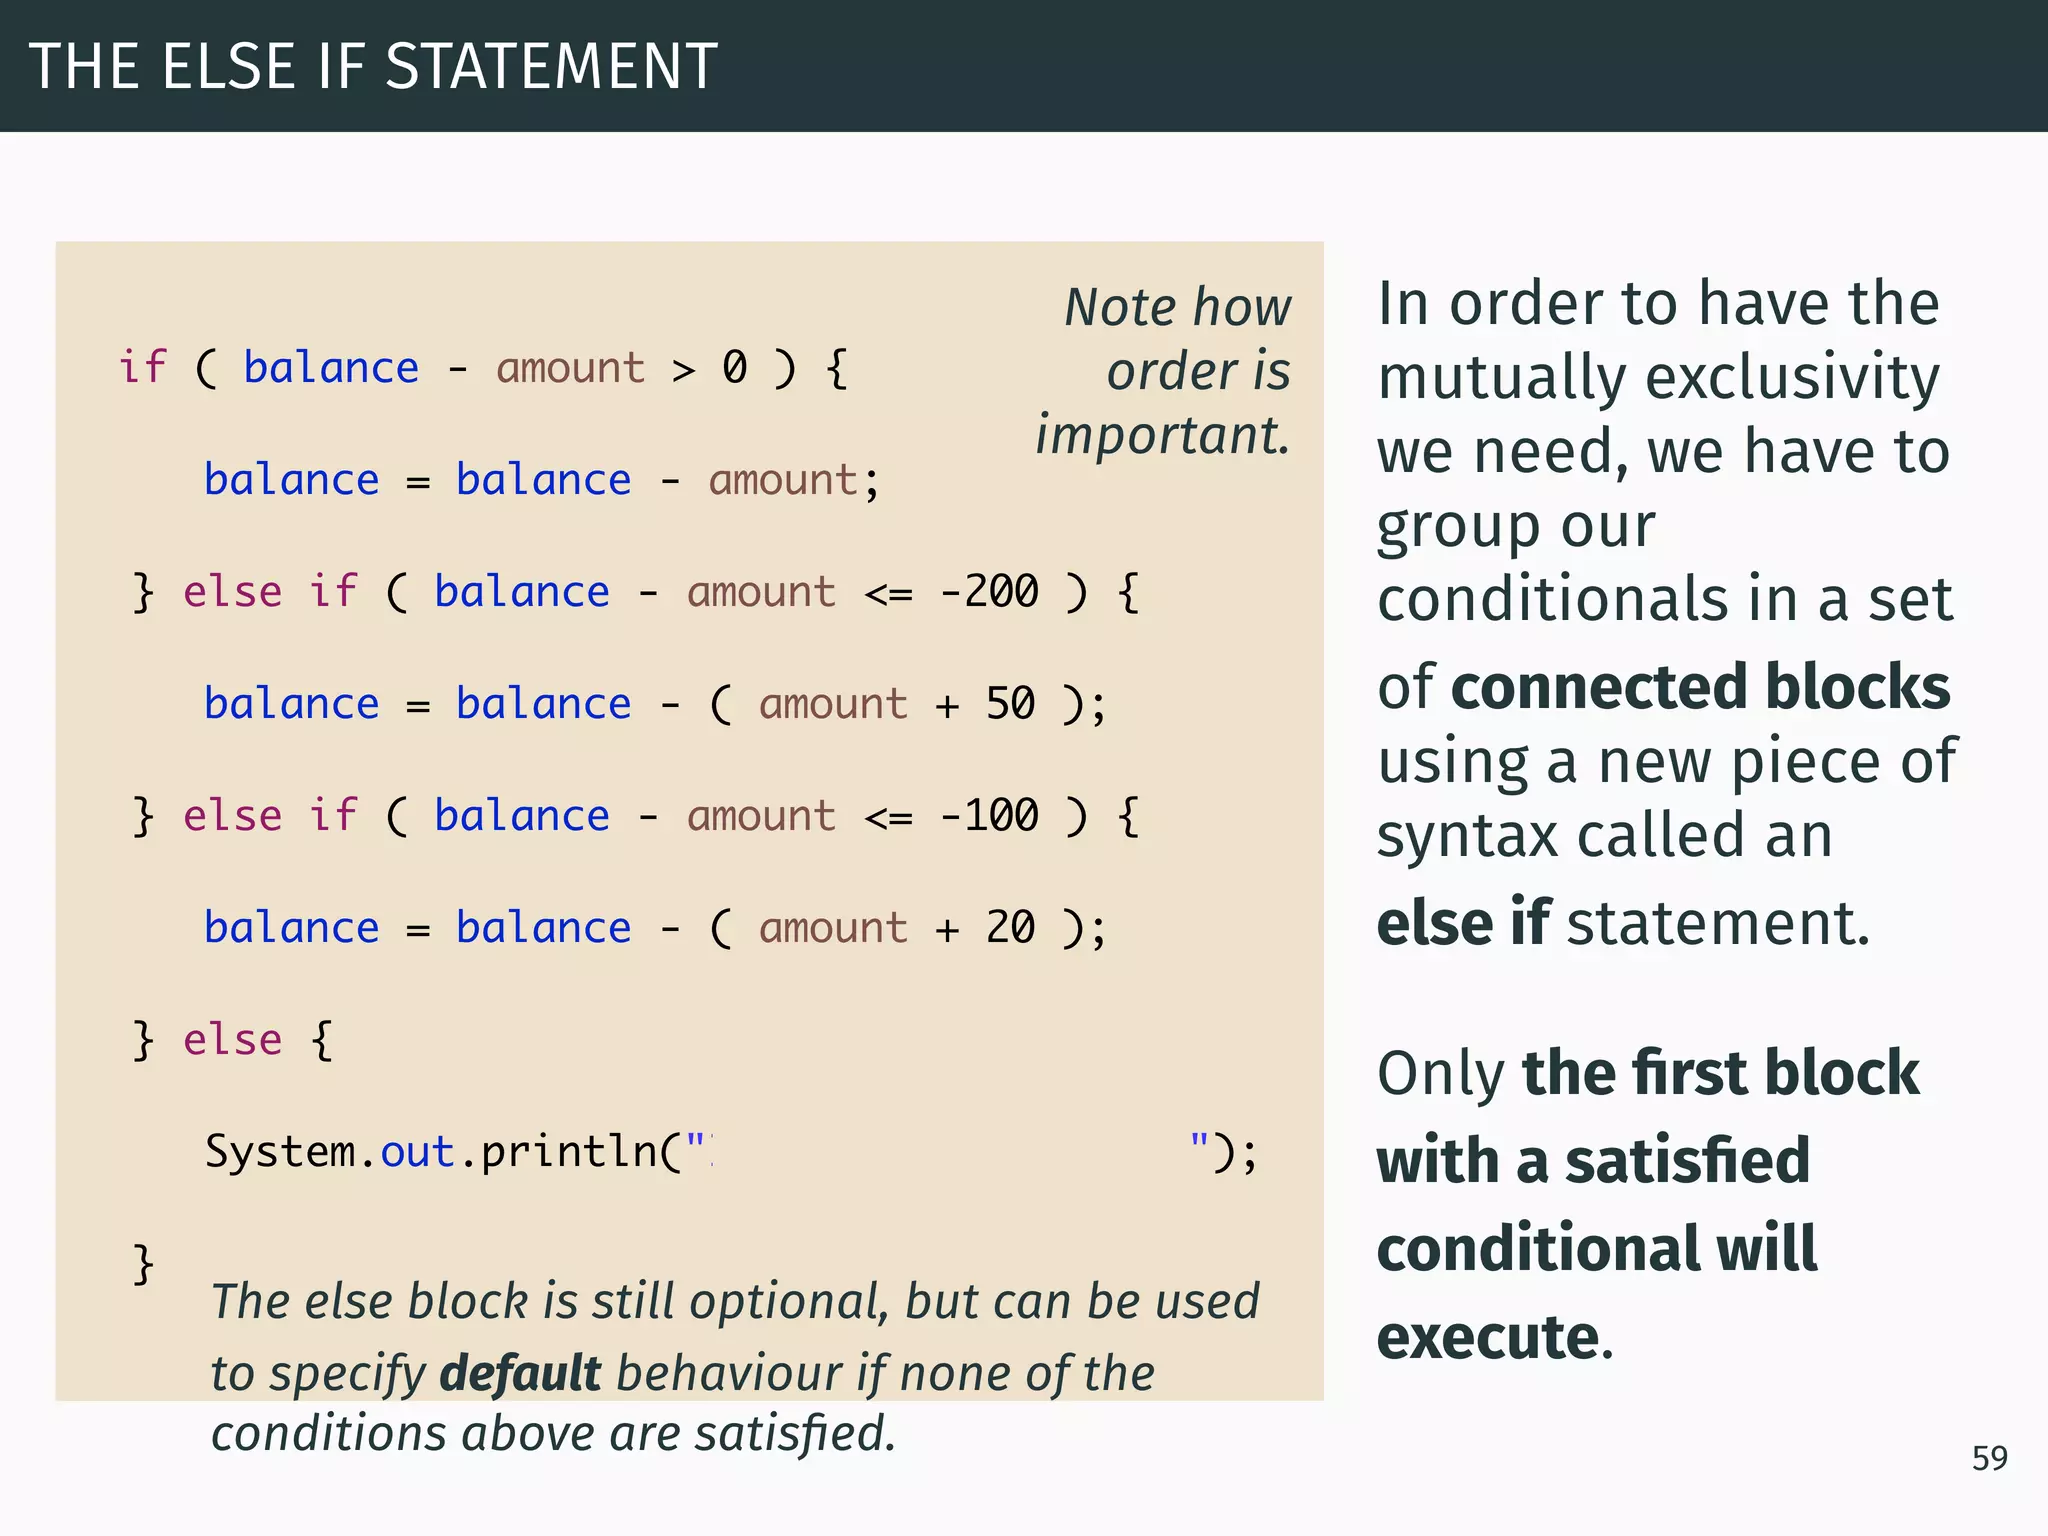Image resolution: width=2048 pixels, height=1536 pixels.
Task: Click the slide number '59'
Action: coord(1990,1458)
